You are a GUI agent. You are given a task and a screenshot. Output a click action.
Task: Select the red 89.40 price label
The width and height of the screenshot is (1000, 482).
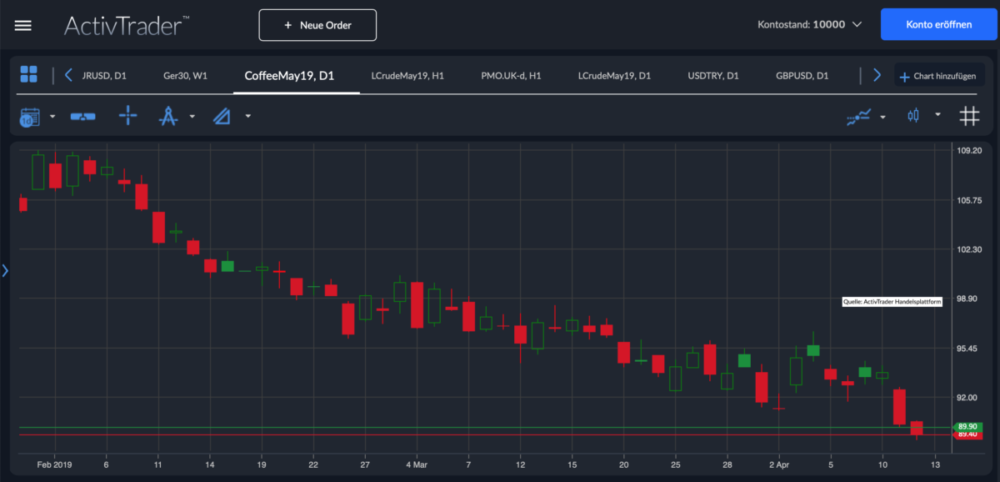click(967, 434)
